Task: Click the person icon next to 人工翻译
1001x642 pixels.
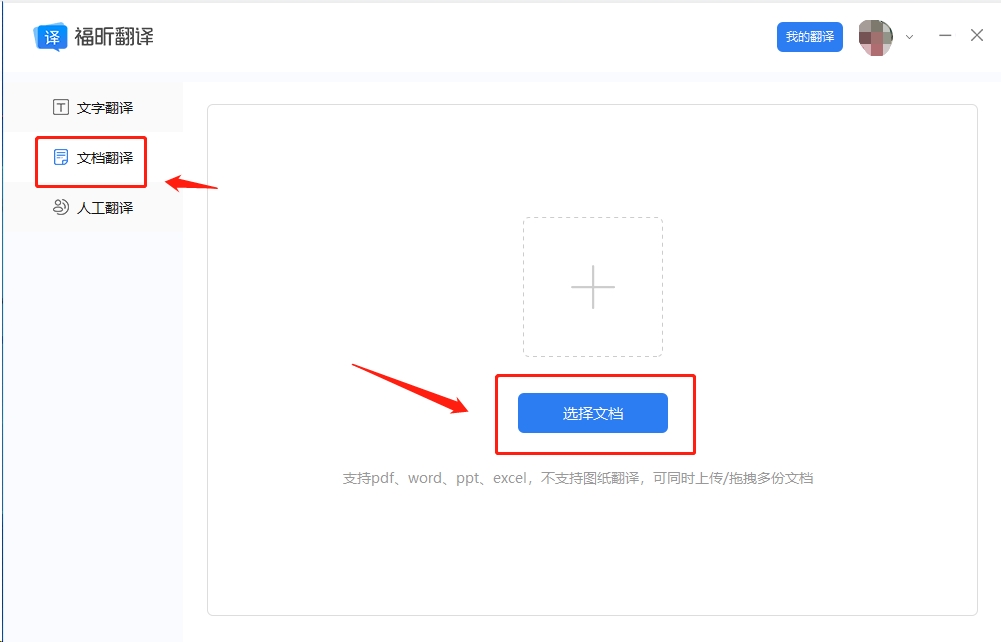Action: coord(60,208)
